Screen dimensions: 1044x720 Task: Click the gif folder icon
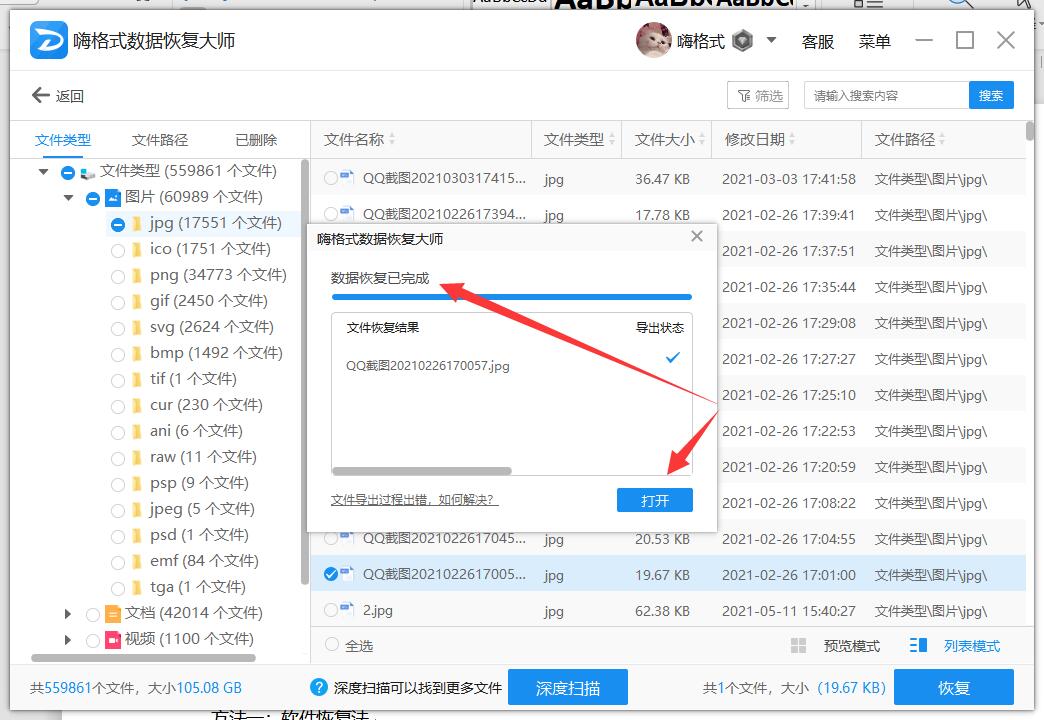point(137,302)
